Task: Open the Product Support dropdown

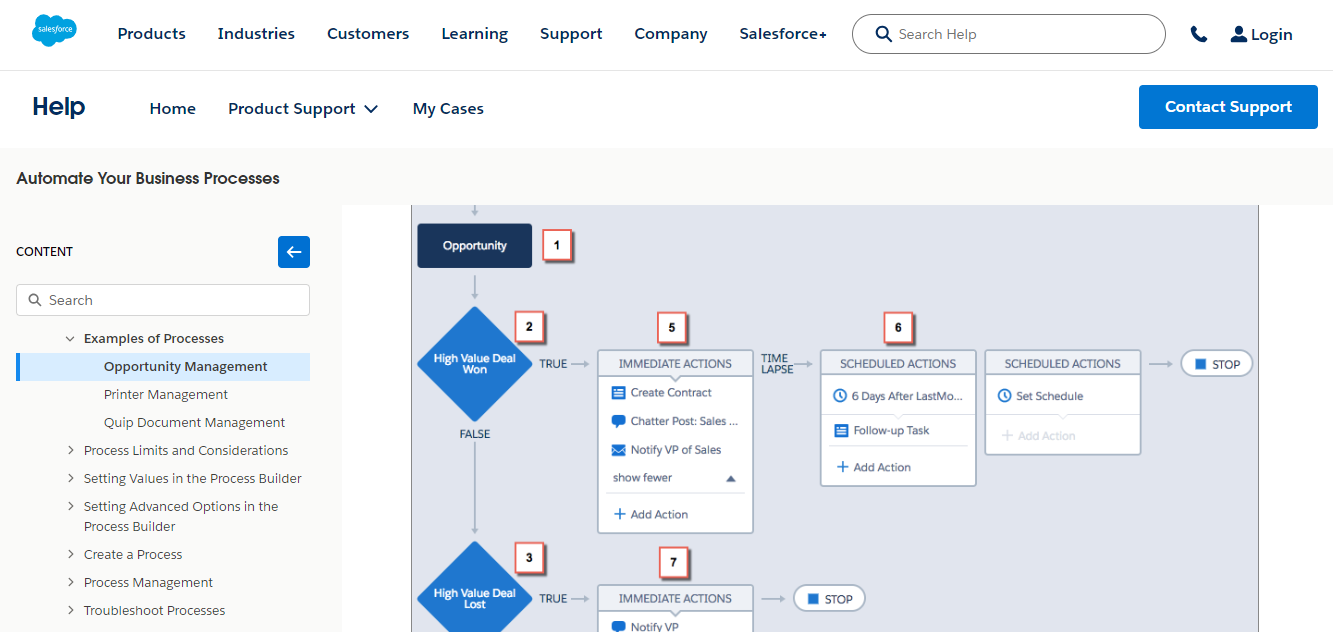Action: click(303, 109)
